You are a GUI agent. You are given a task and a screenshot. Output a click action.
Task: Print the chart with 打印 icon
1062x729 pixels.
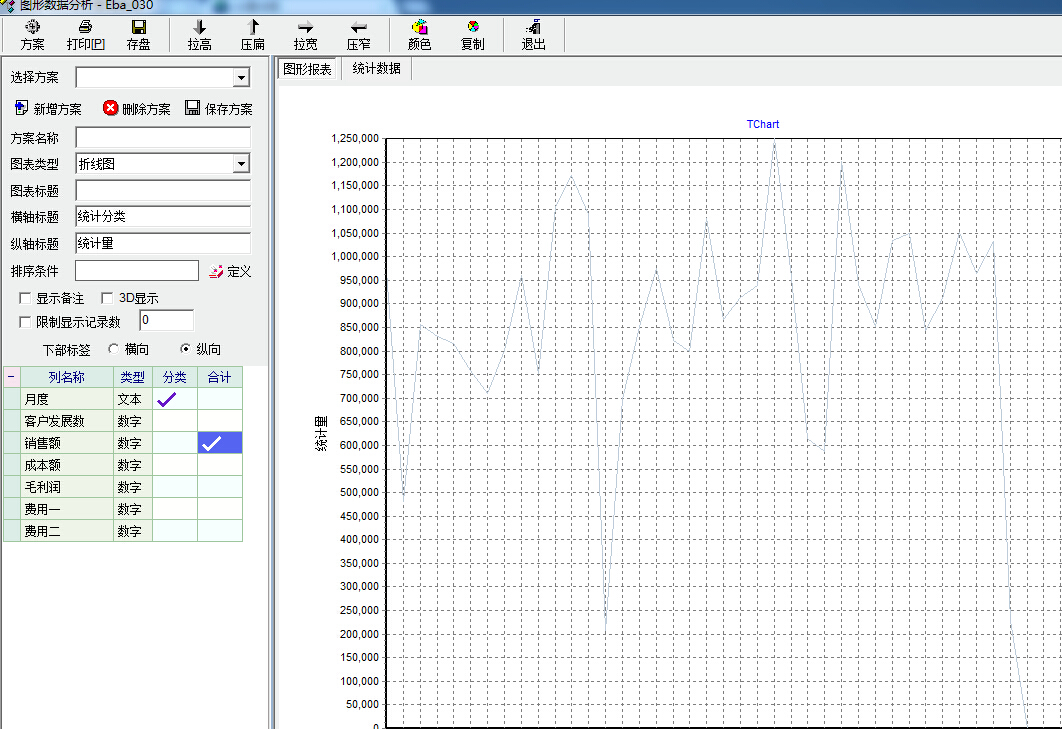[85, 34]
